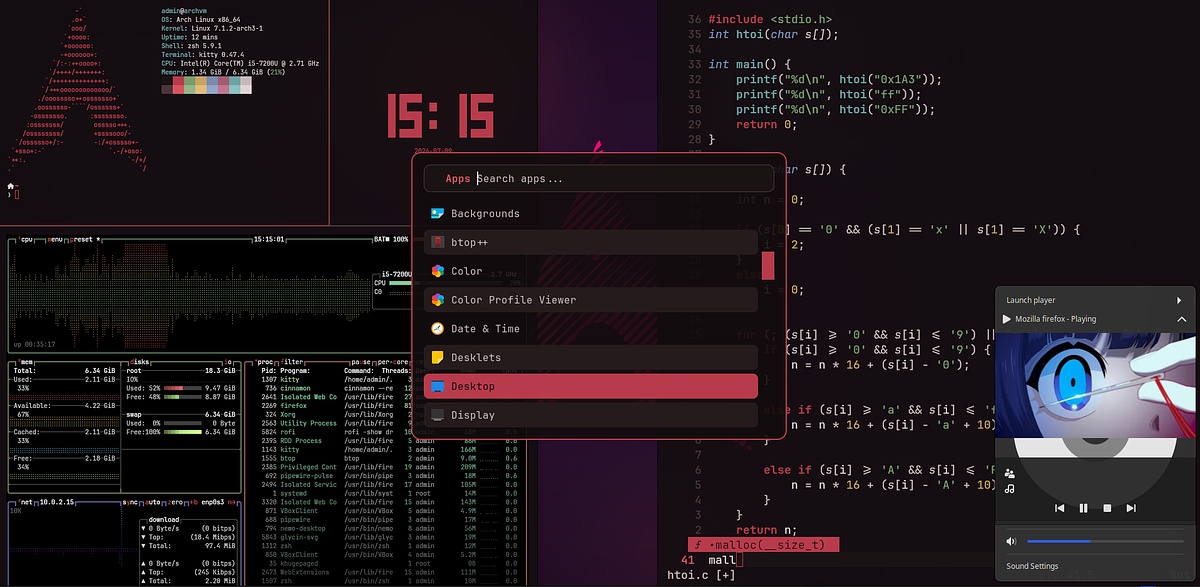1200x587 pixels.
Task: Expand the Launch player submenu arrow
Action: point(1180,300)
